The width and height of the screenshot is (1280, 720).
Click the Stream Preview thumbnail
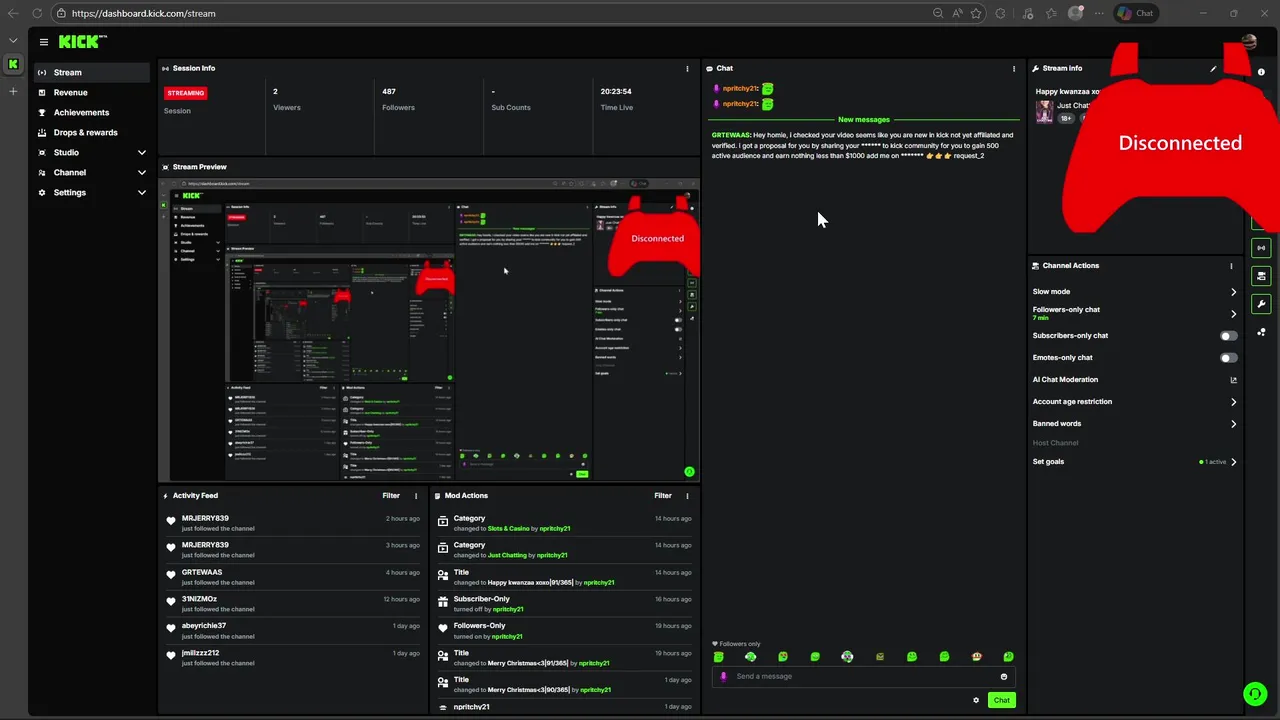coord(429,329)
